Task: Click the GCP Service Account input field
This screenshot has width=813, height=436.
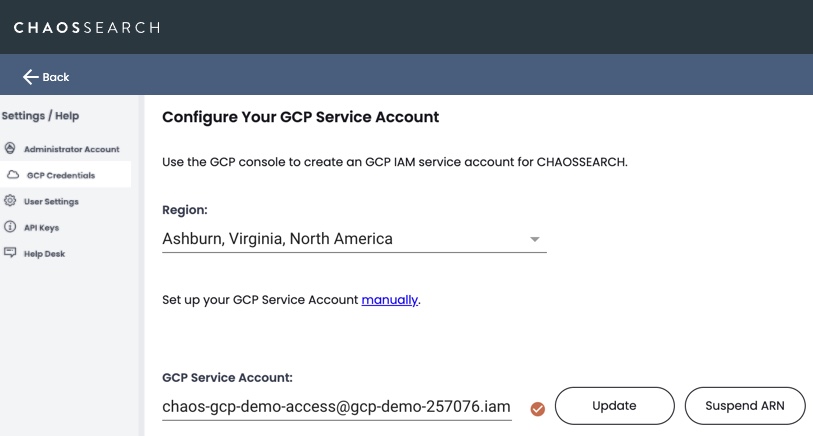Action: click(337, 406)
